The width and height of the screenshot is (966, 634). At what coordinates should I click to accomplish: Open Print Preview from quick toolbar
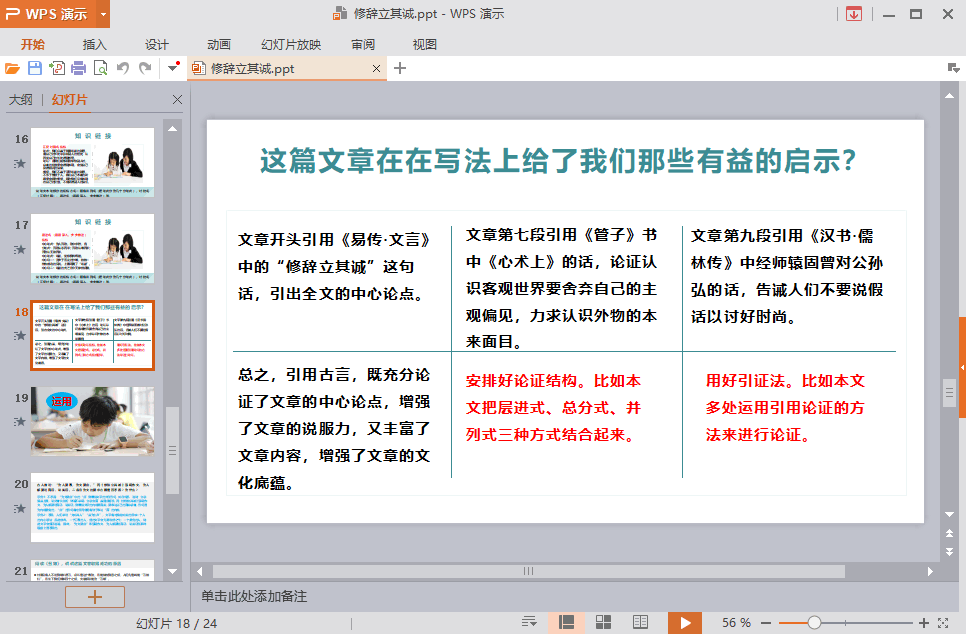100,68
